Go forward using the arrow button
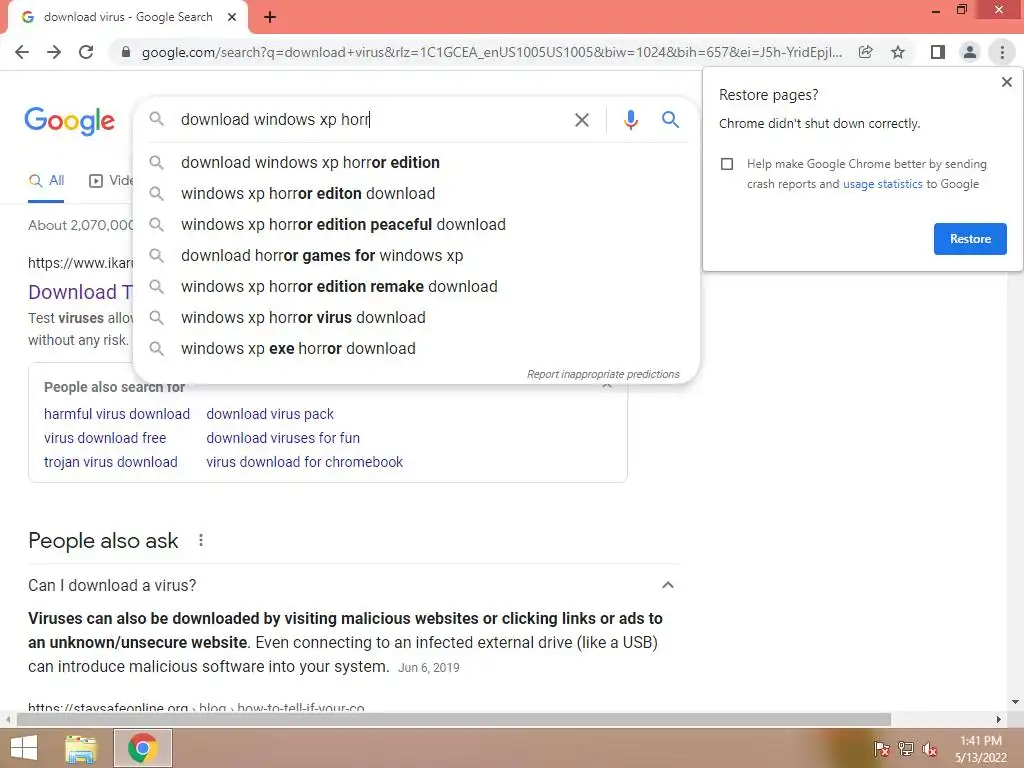1024x768 pixels. (54, 52)
